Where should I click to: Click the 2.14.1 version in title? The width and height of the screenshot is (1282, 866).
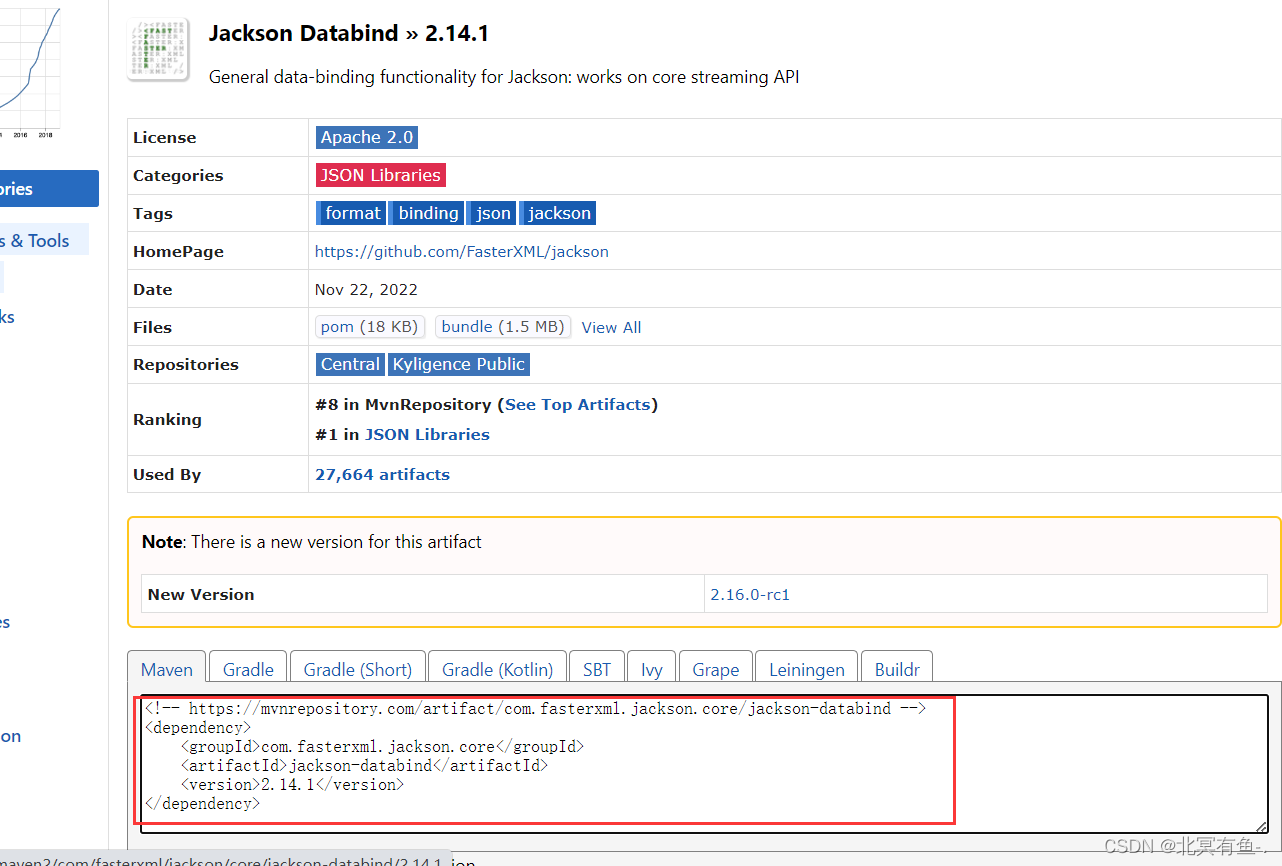[457, 33]
